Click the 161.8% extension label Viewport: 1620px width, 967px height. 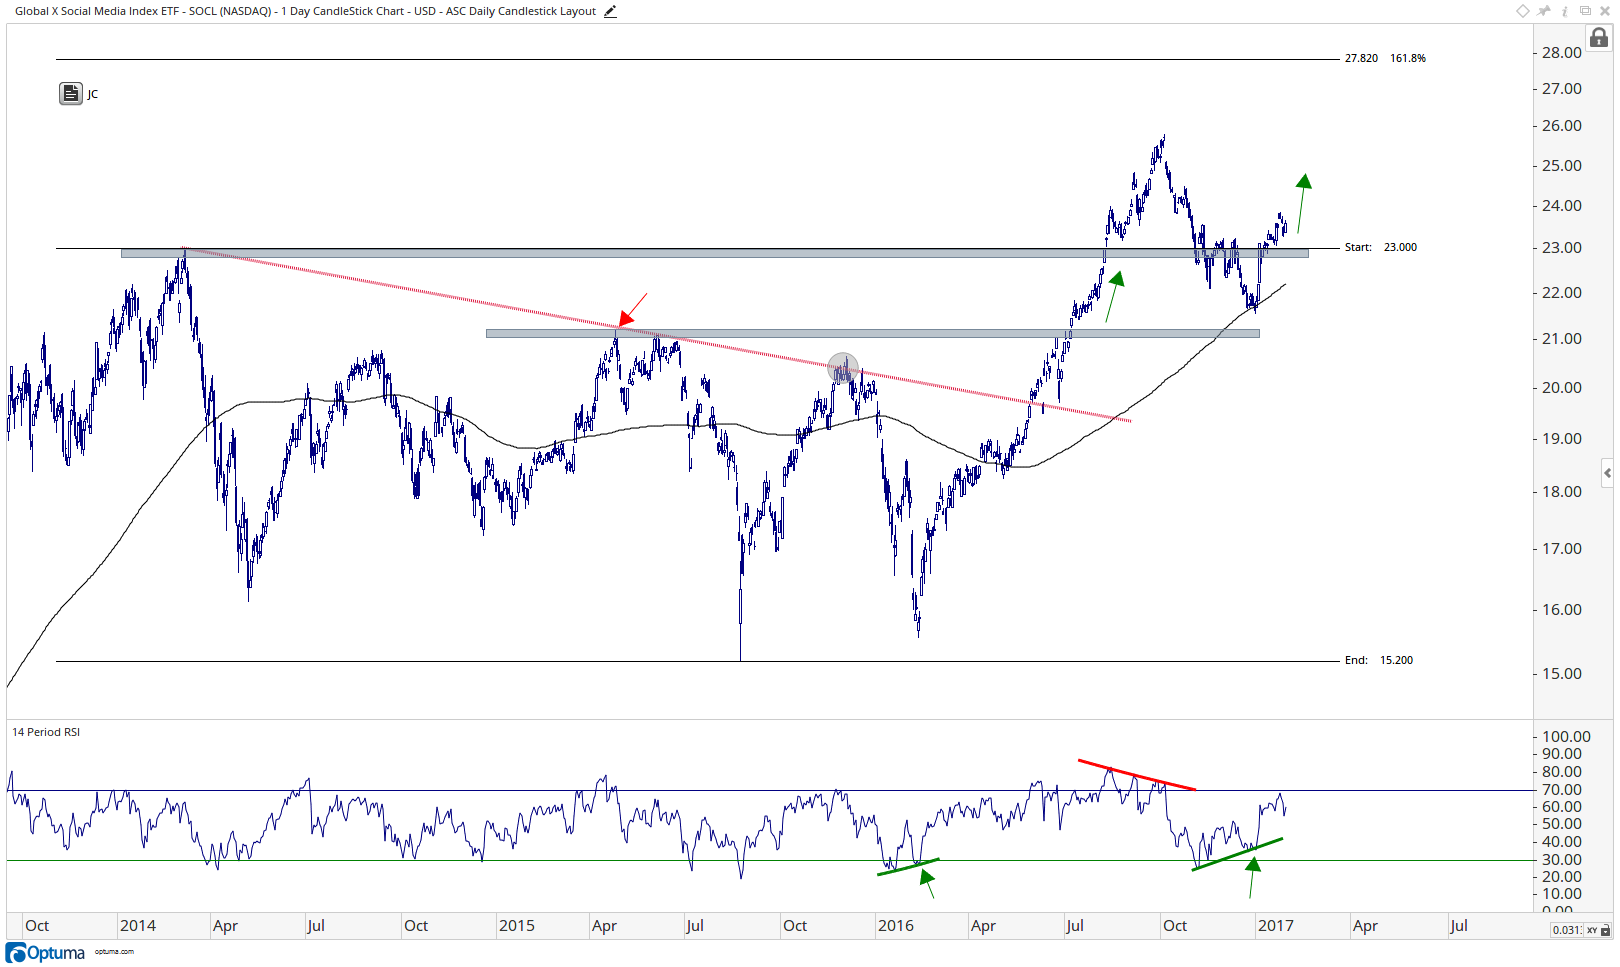(1408, 59)
